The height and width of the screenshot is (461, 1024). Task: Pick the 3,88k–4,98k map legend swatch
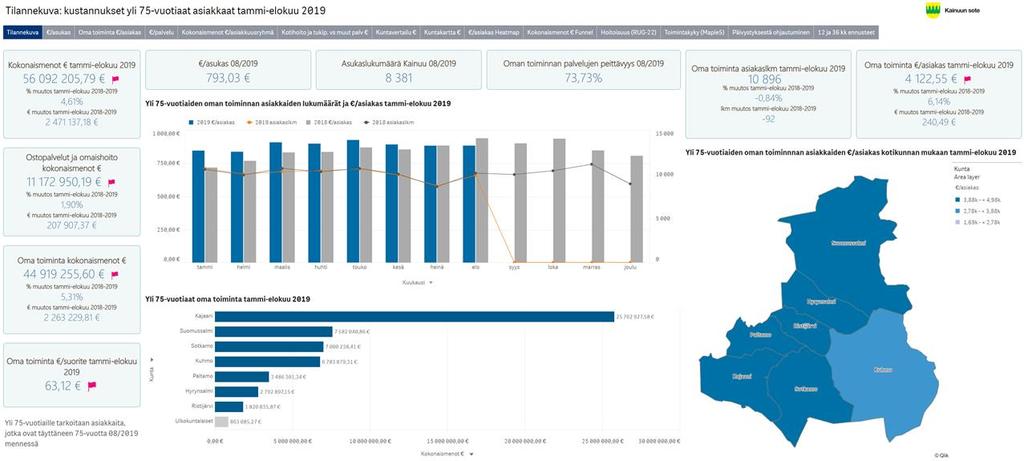click(x=957, y=199)
